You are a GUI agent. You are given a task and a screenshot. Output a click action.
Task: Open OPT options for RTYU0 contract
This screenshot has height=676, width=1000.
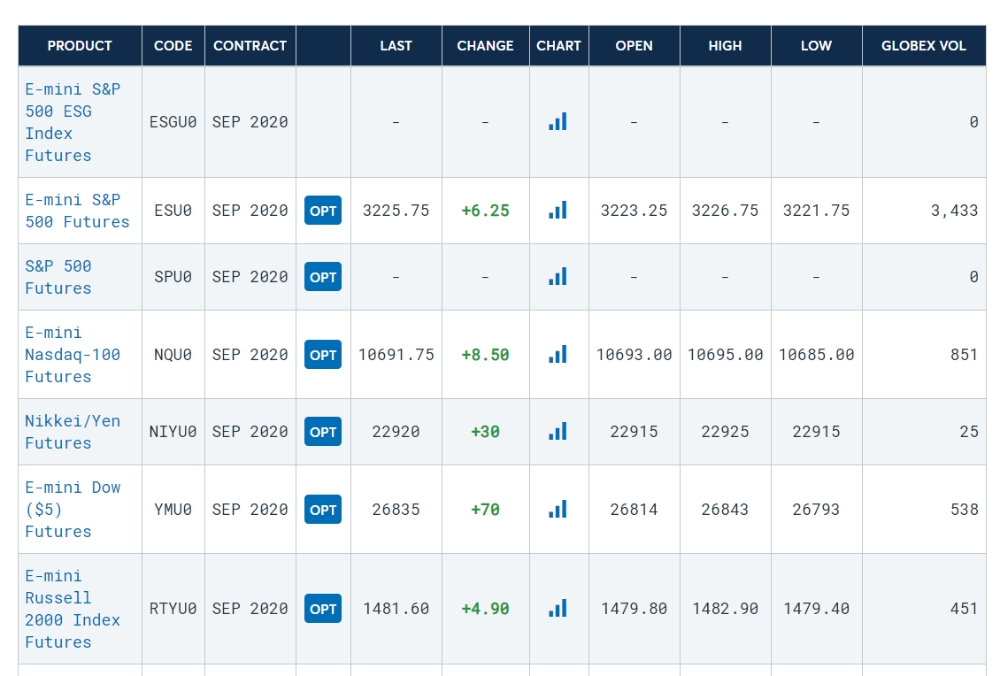(323, 609)
